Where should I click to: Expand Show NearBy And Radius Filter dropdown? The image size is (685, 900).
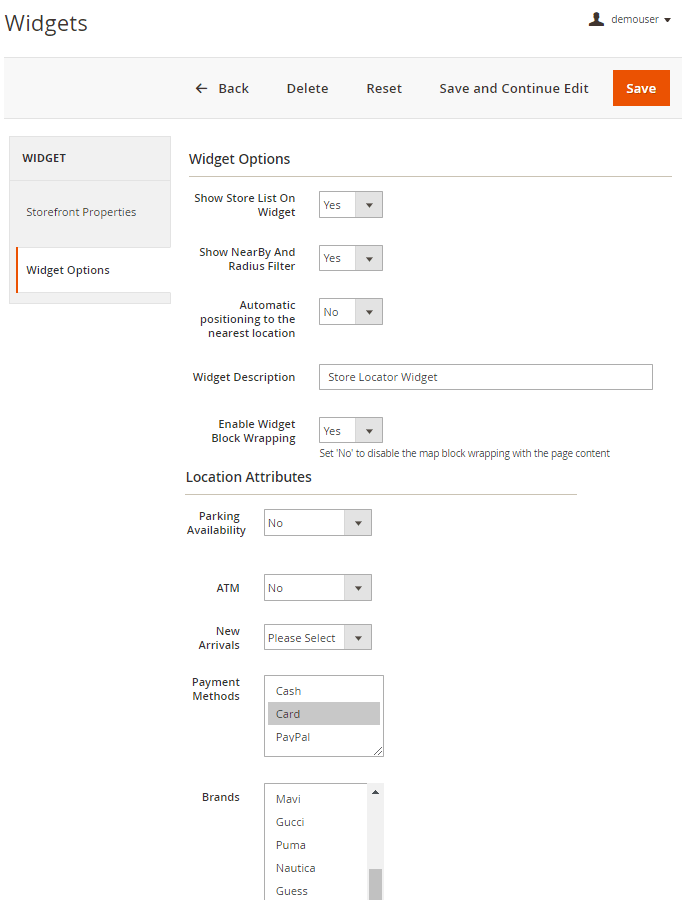point(351,258)
